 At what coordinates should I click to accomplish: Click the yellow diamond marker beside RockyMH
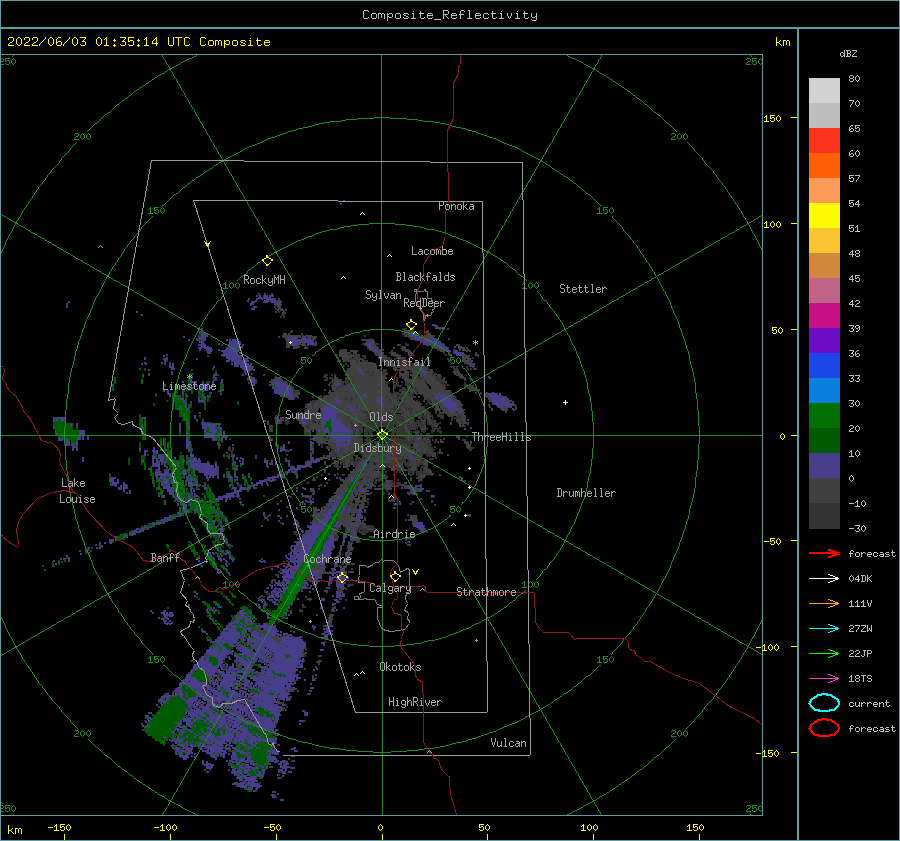tap(267, 261)
